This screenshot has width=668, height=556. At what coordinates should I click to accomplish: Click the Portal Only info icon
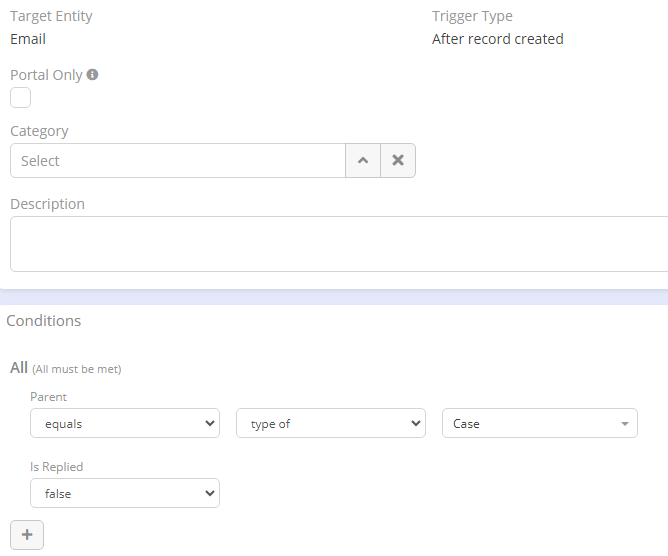pyautogui.click(x=93, y=75)
